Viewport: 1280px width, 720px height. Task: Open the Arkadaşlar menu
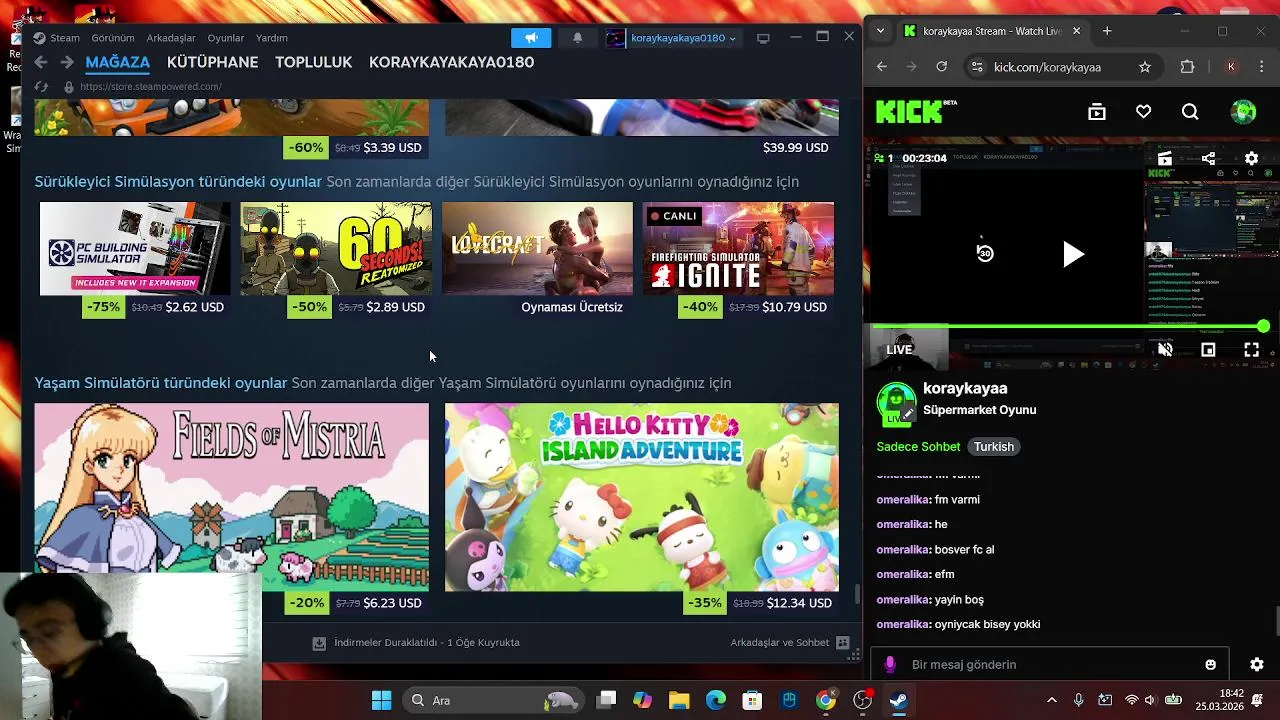(171, 38)
